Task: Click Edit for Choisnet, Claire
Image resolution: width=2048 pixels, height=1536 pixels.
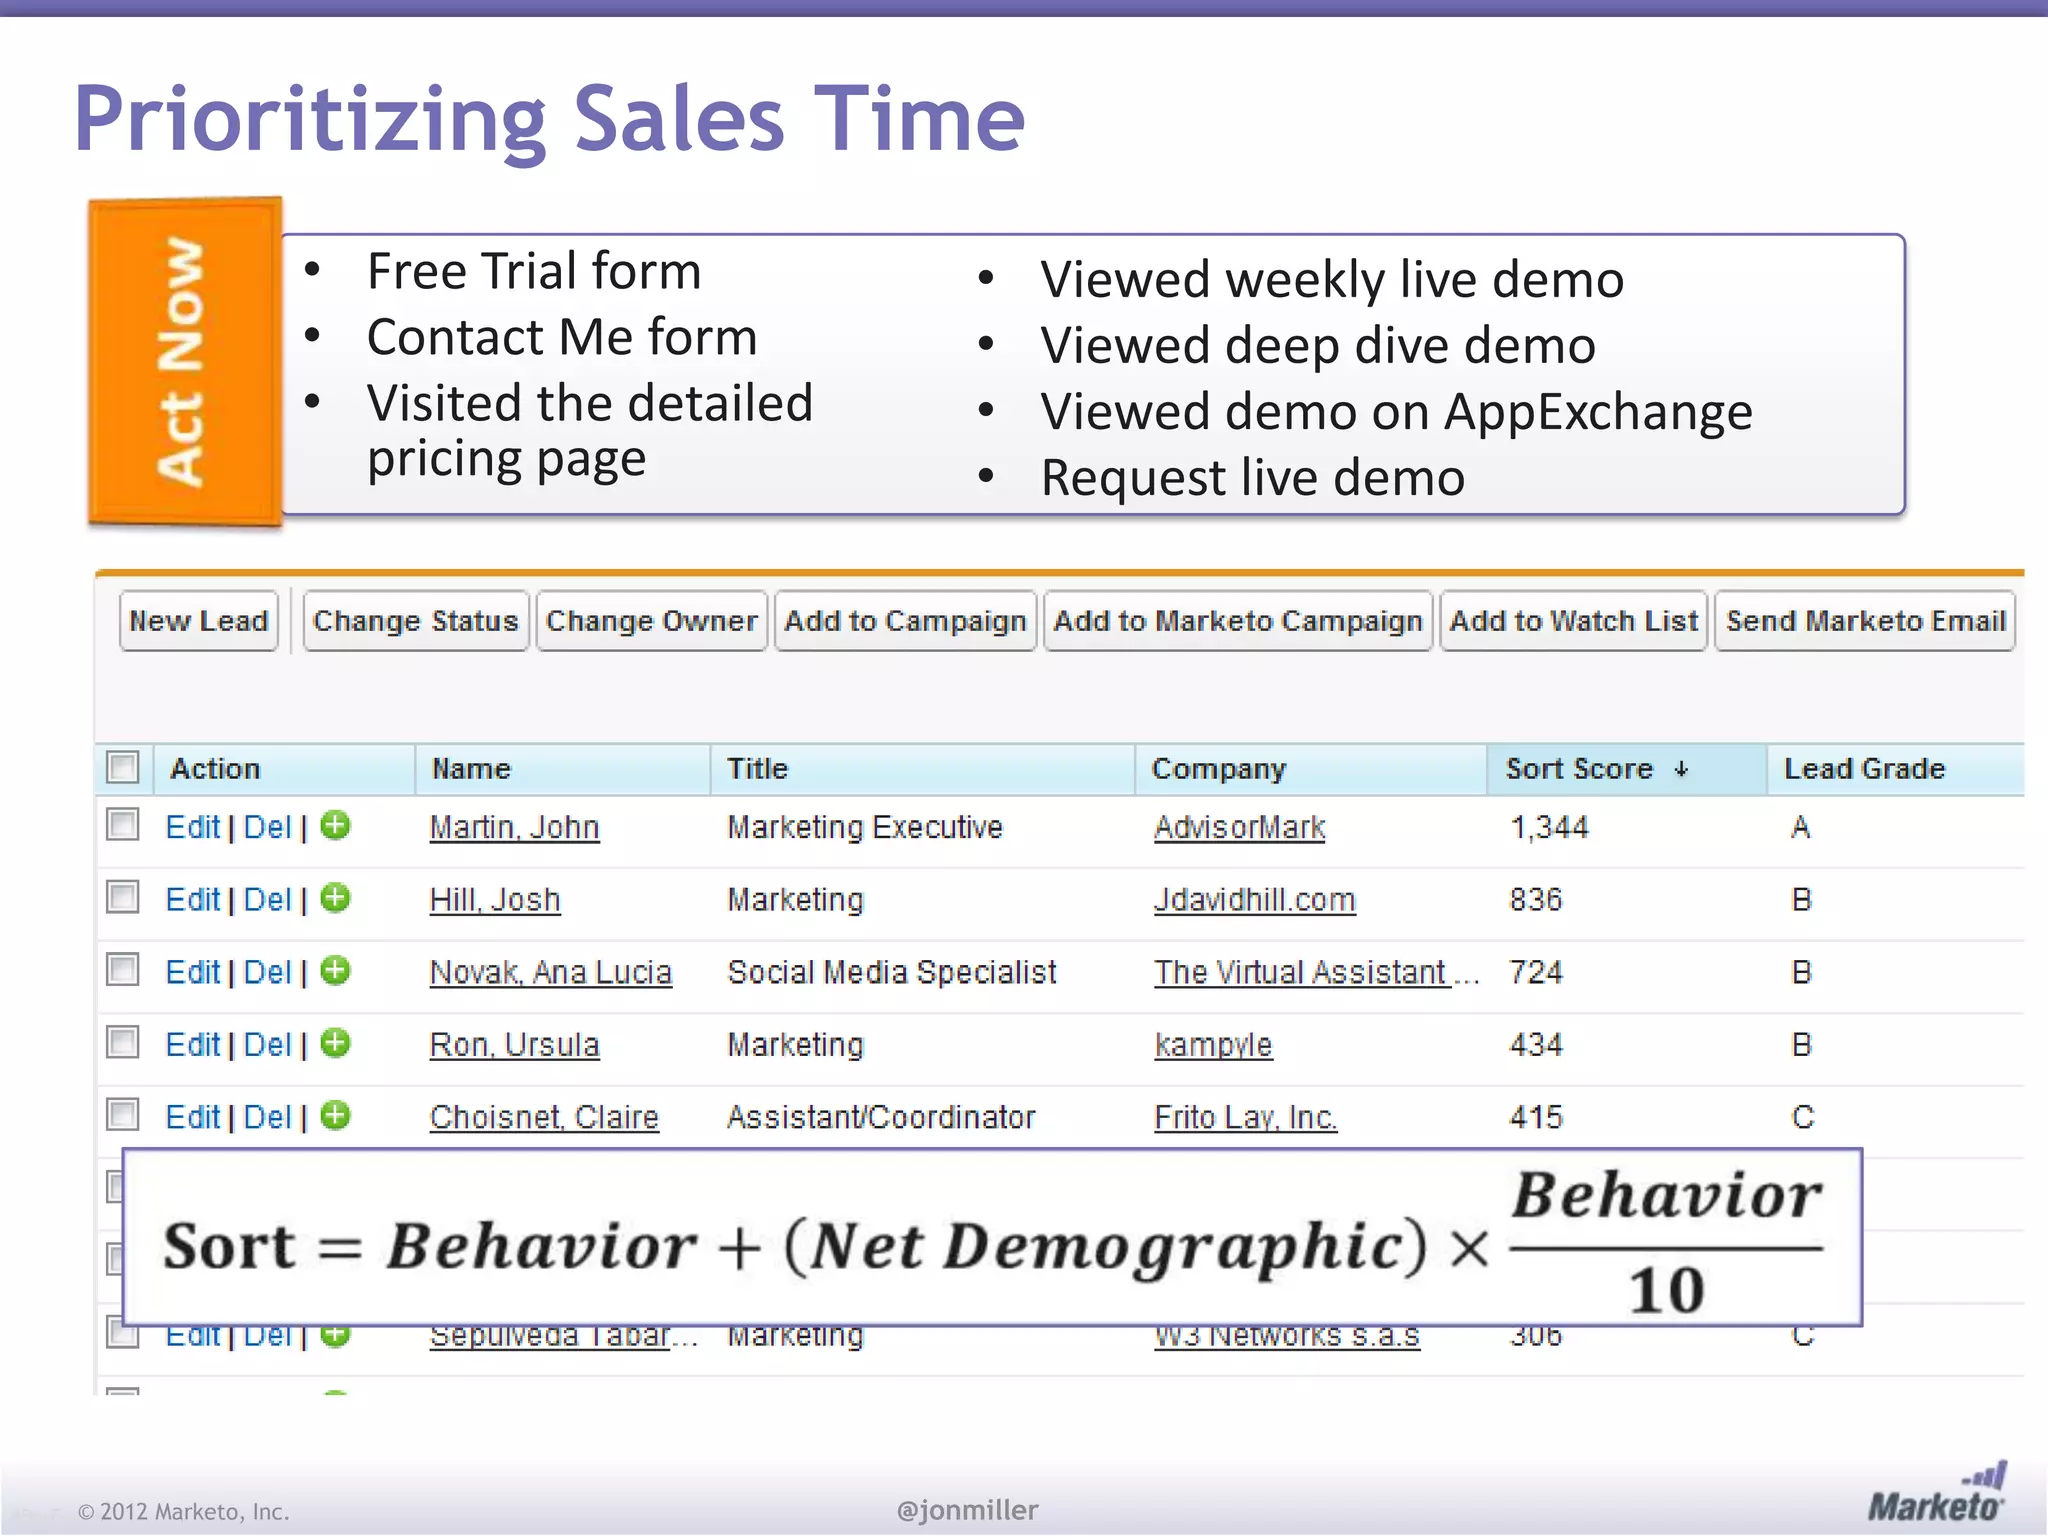Action: point(192,1118)
